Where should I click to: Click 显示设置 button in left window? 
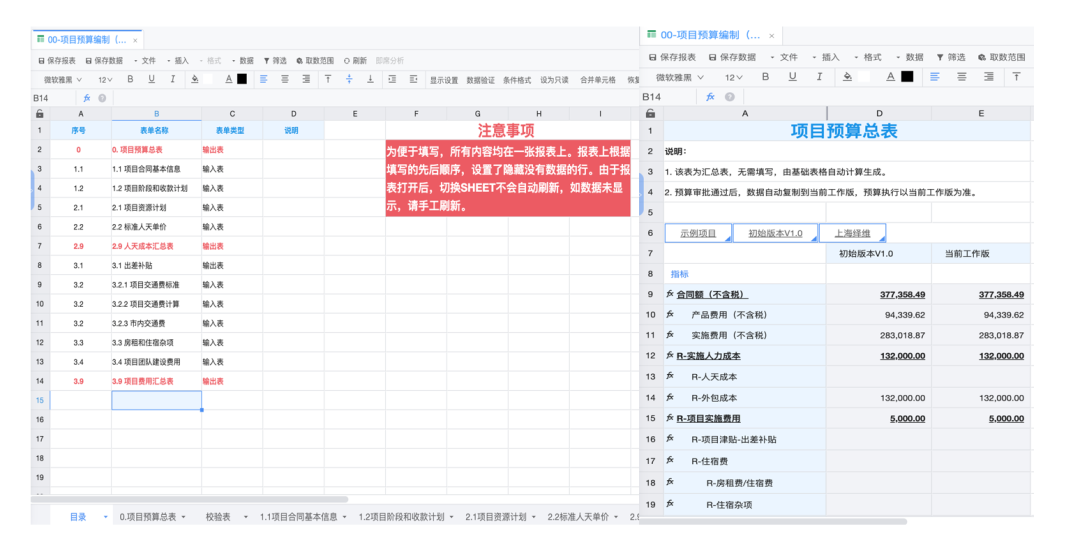pyautogui.click(x=444, y=80)
